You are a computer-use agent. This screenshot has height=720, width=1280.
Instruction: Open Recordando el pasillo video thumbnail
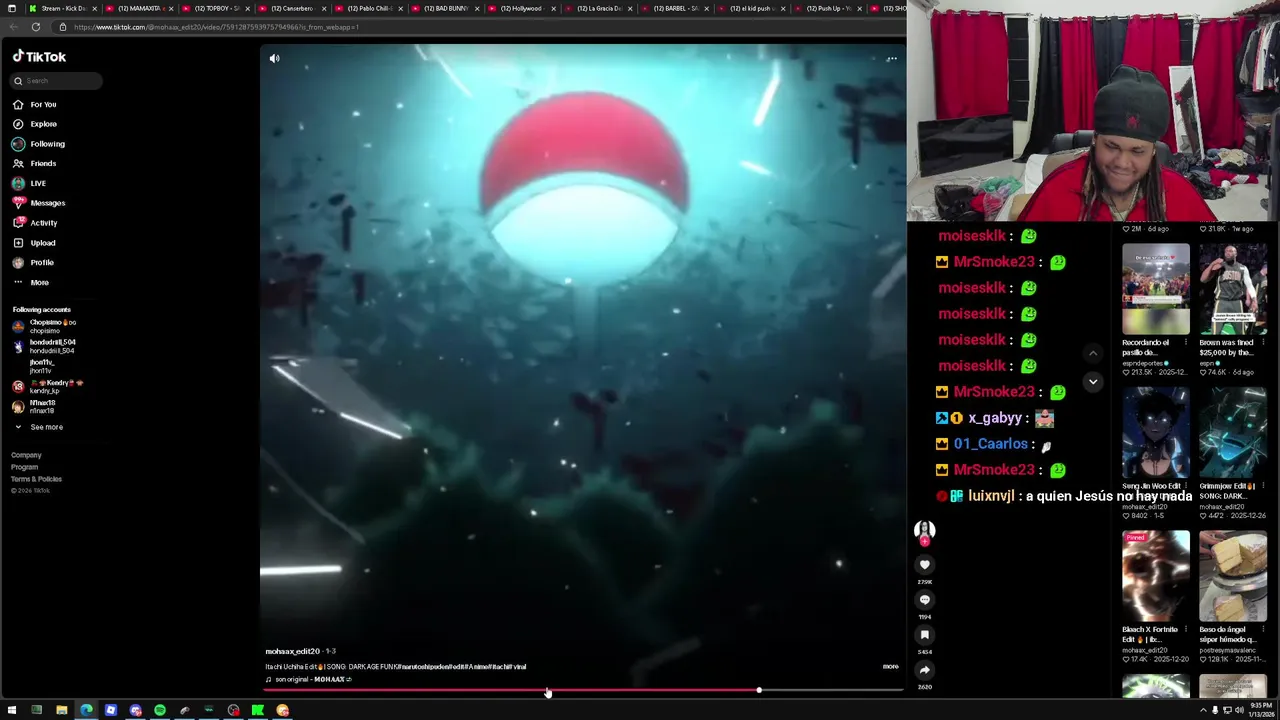click(x=1156, y=289)
